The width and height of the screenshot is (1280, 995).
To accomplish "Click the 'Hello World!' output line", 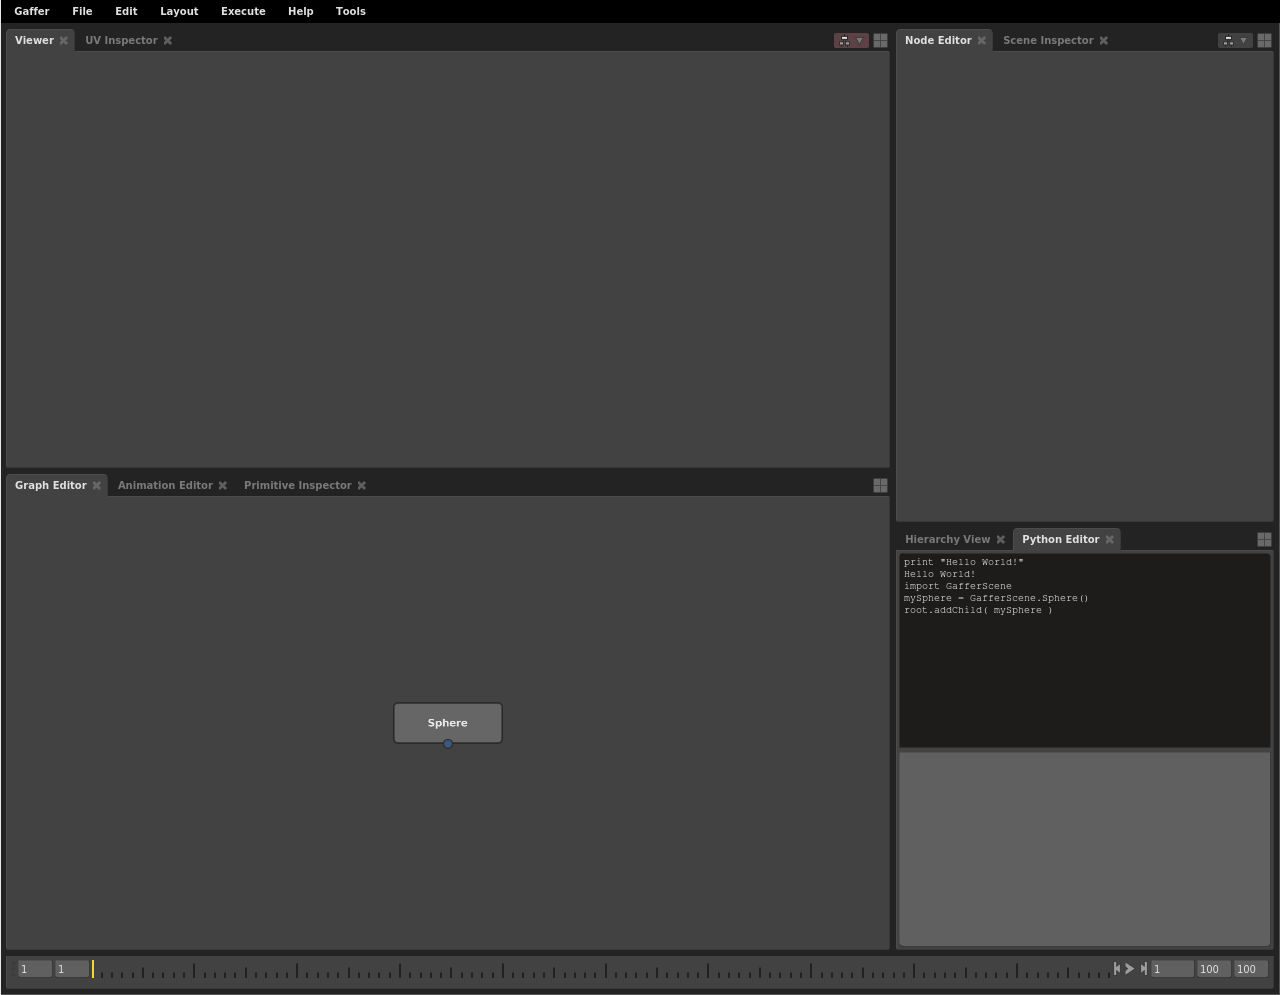I will (940, 574).
